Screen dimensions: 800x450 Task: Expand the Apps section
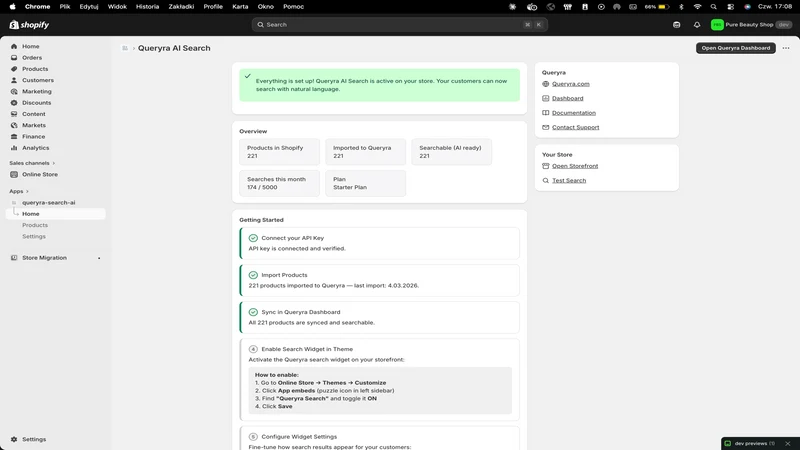(x=19, y=191)
